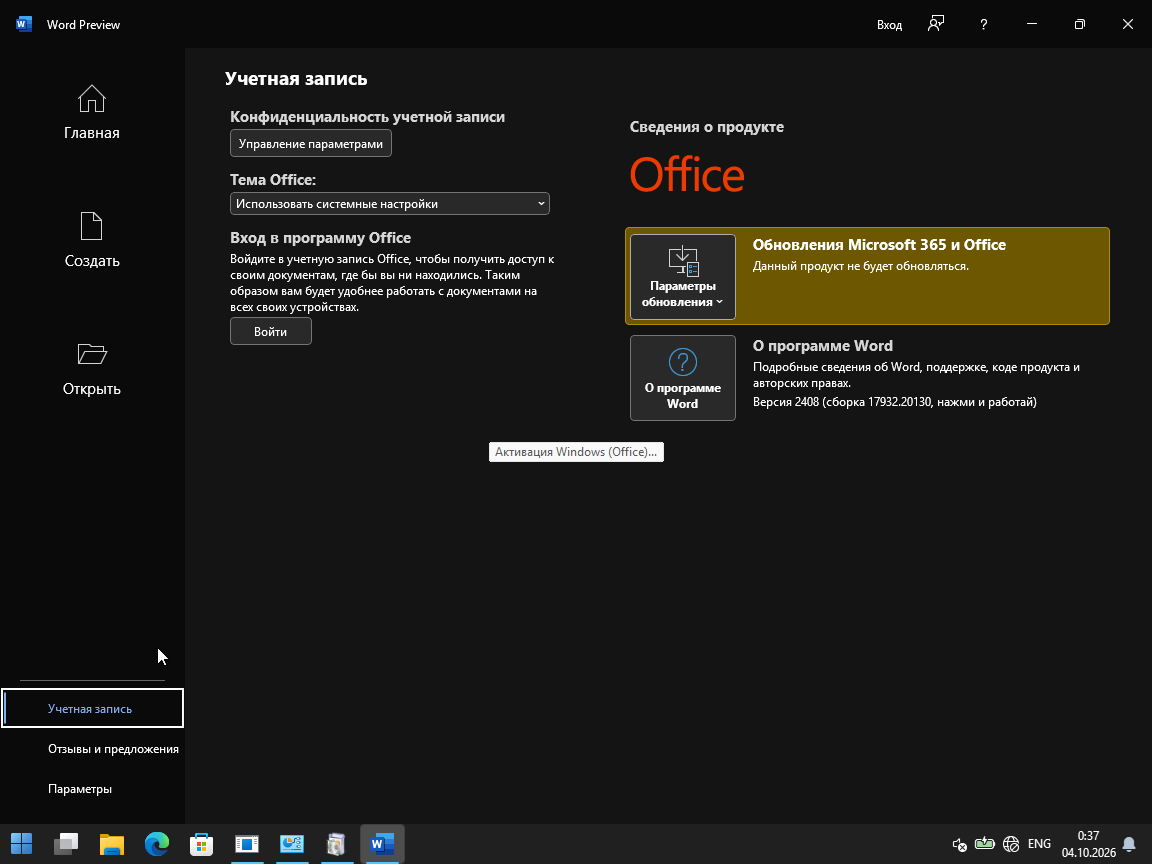This screenshot has width=1152, height=864.
Task: Select Учетная запись in the sidebar
Action: [x=93, y=708]
